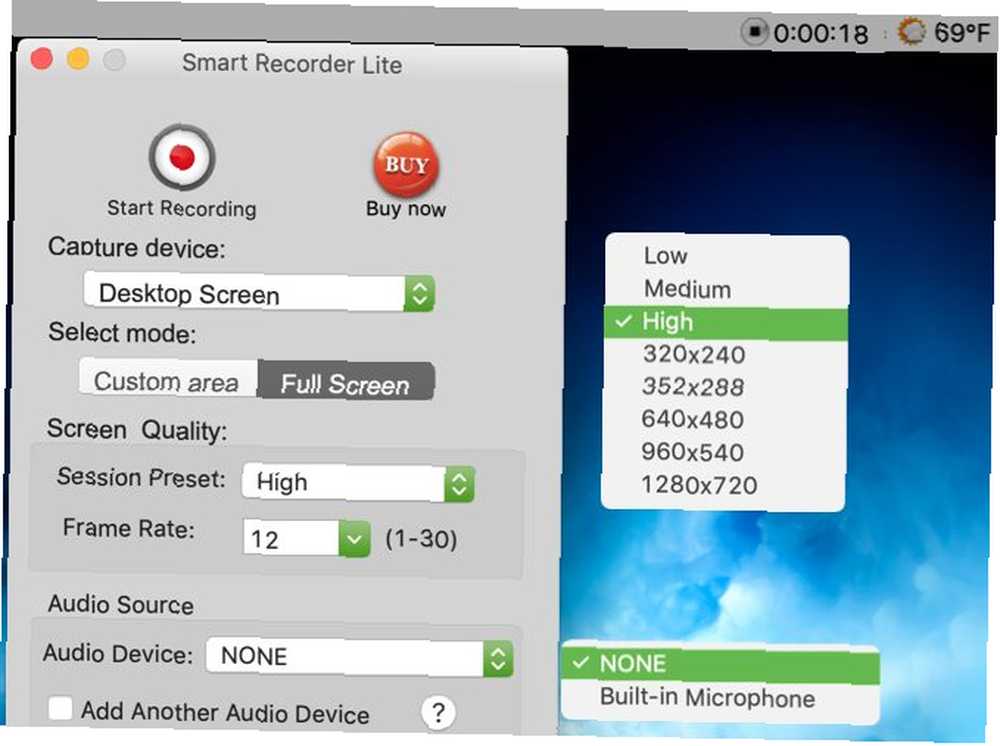Viewport: 1000px width, 746px height.
Task: Select 1280x720 resolution option
Action: click(x=724, y=485)
